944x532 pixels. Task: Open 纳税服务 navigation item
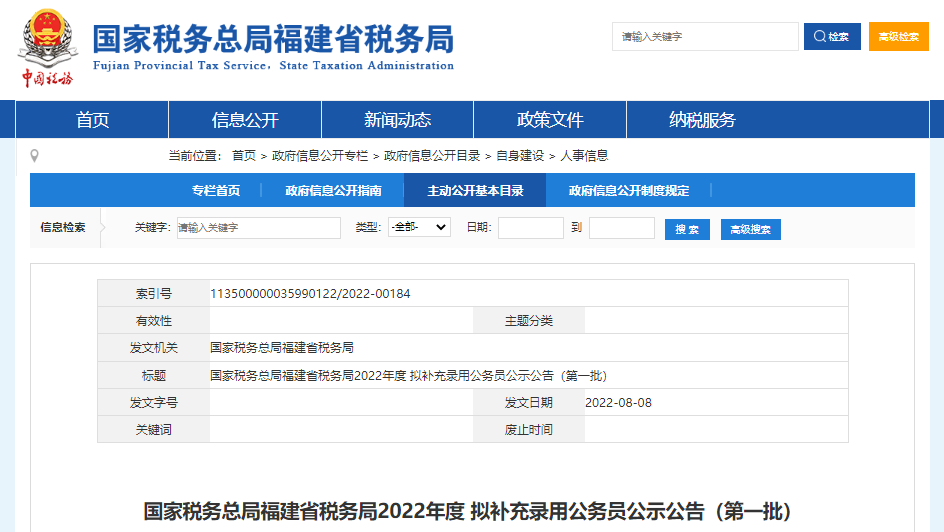click(x=703, y=120)
